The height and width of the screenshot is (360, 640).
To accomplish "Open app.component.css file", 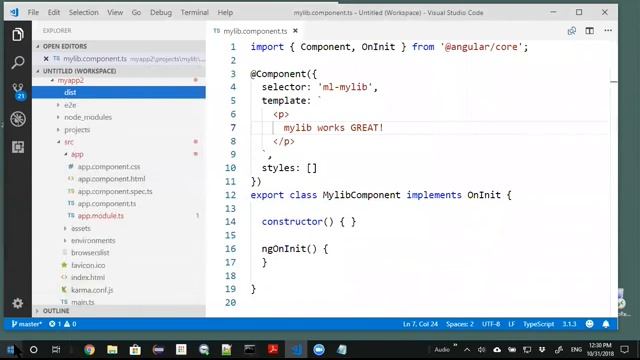I will click(109, 167).
